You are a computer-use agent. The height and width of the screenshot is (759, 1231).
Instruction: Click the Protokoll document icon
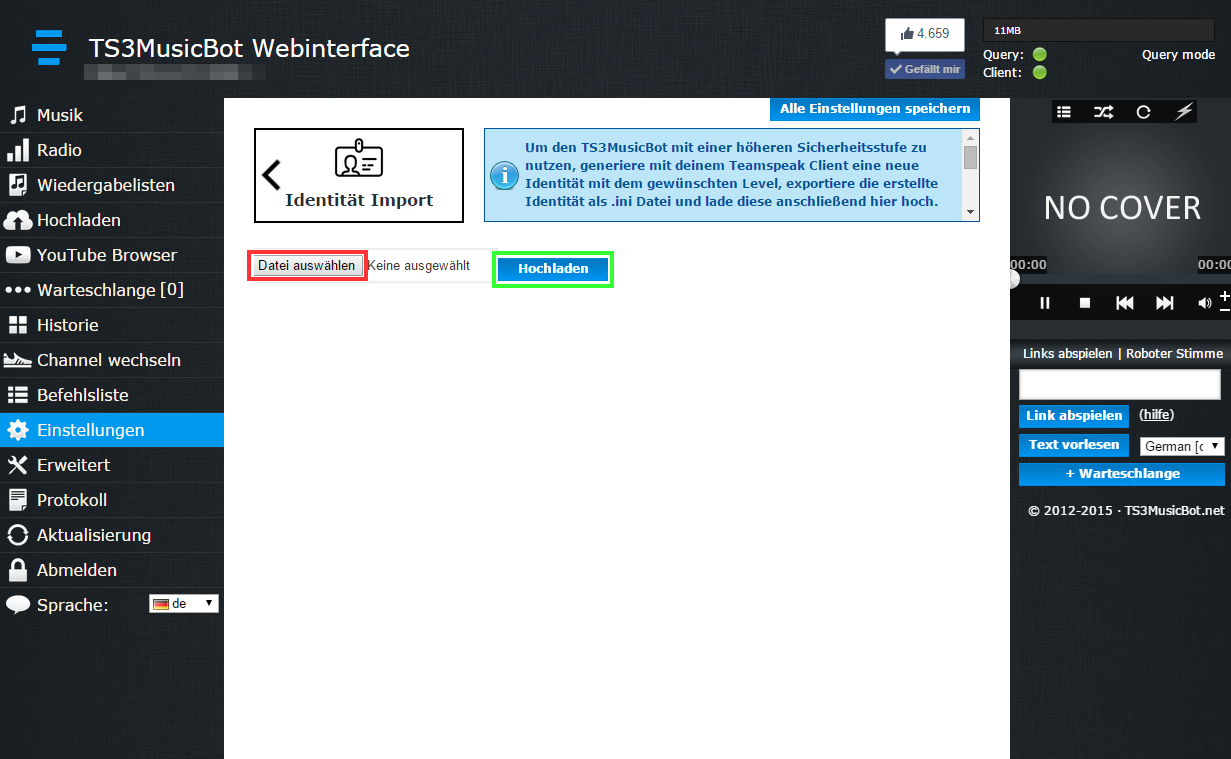tap(18, 500)
